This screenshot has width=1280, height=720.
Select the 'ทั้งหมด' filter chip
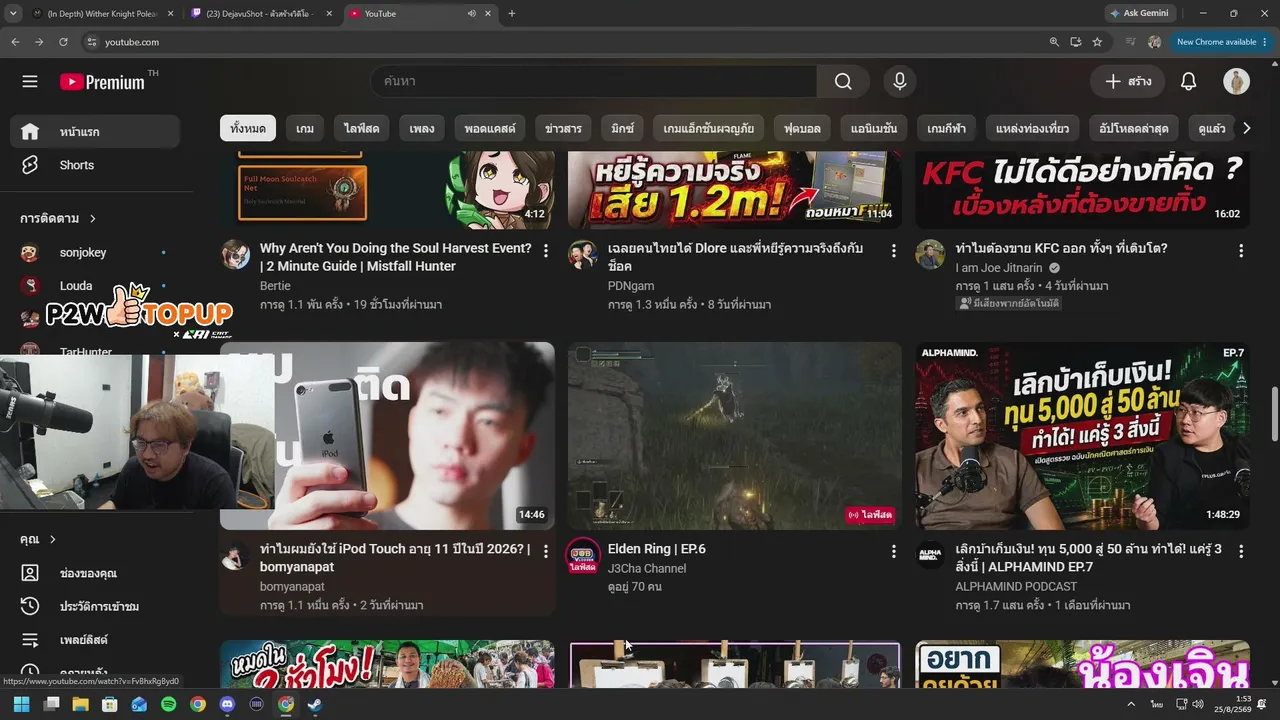248,129
